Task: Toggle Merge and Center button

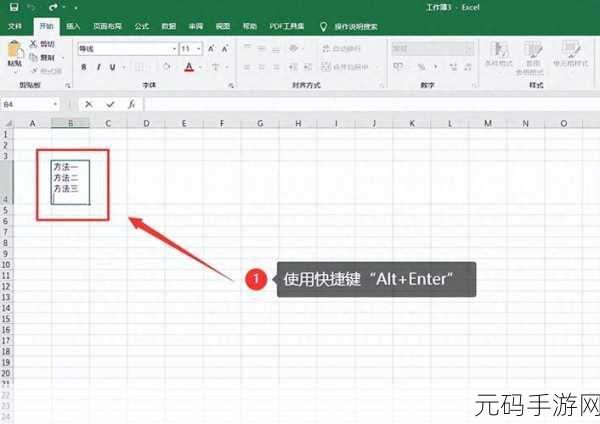Action: [344, 67]
